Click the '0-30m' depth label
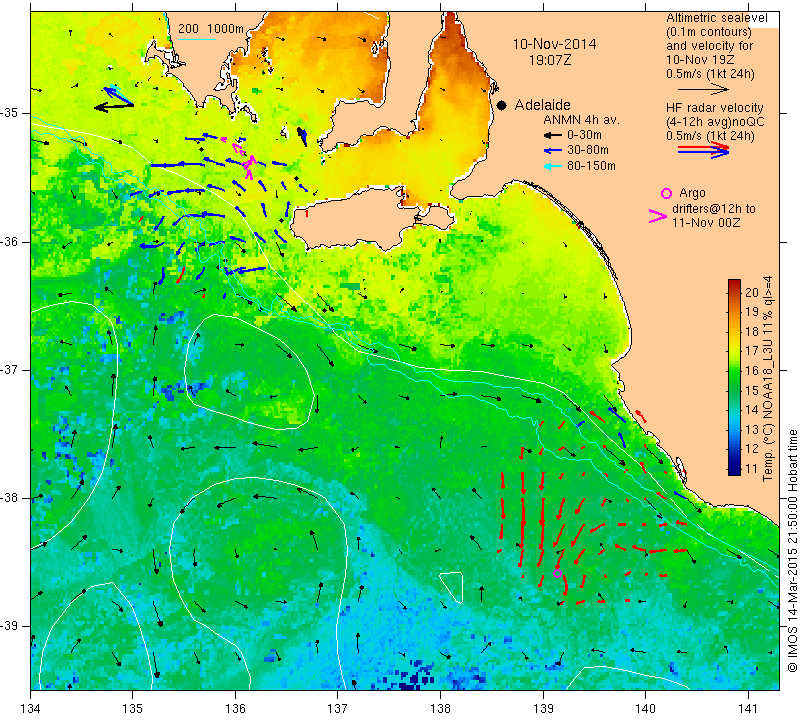The height and width of the screenshot is (720, 800). coord(584,135)
